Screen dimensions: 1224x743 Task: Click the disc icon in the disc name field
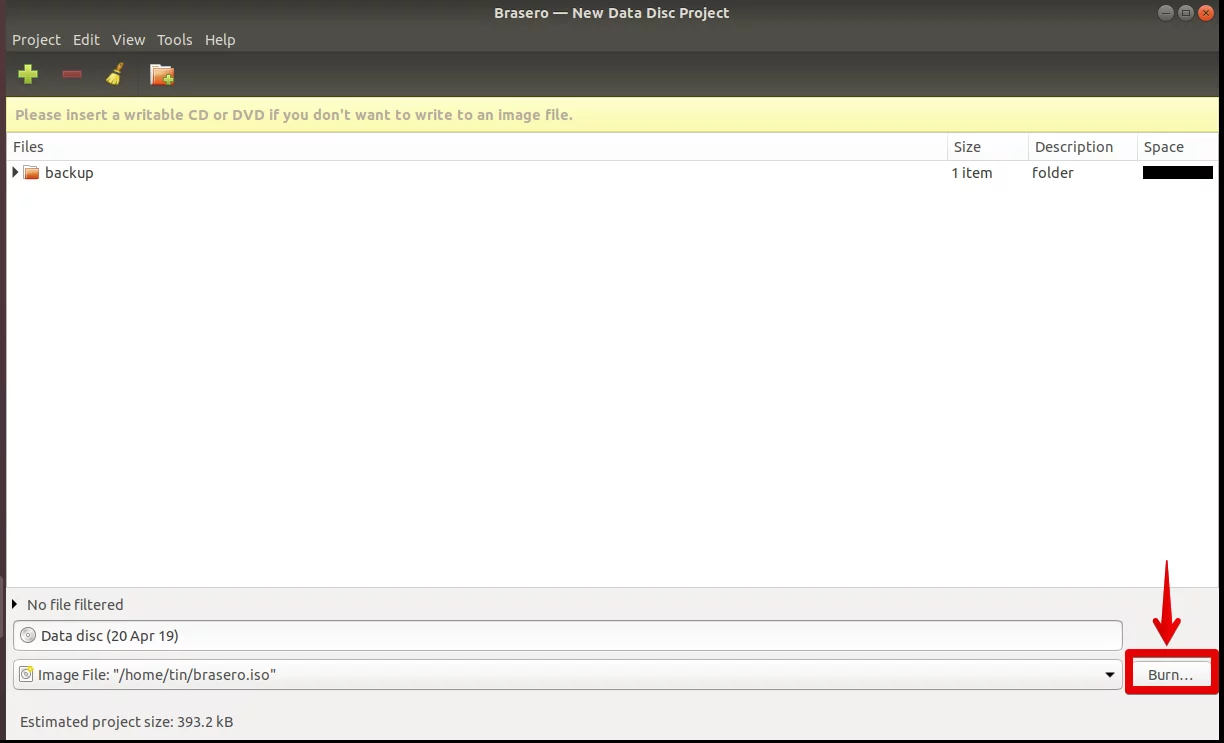(27, 635)
